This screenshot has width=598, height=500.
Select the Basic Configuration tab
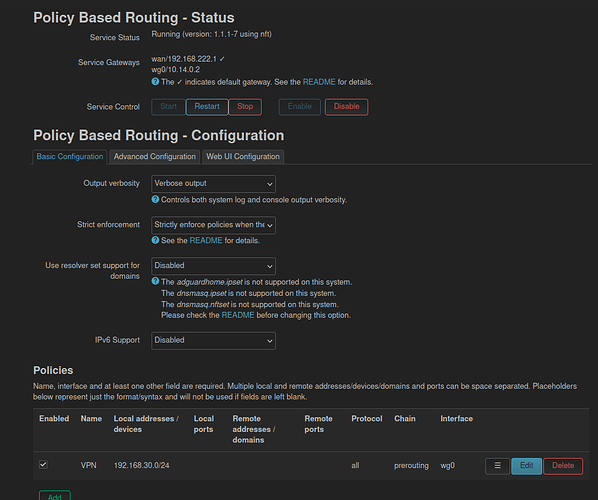[70, 157]
